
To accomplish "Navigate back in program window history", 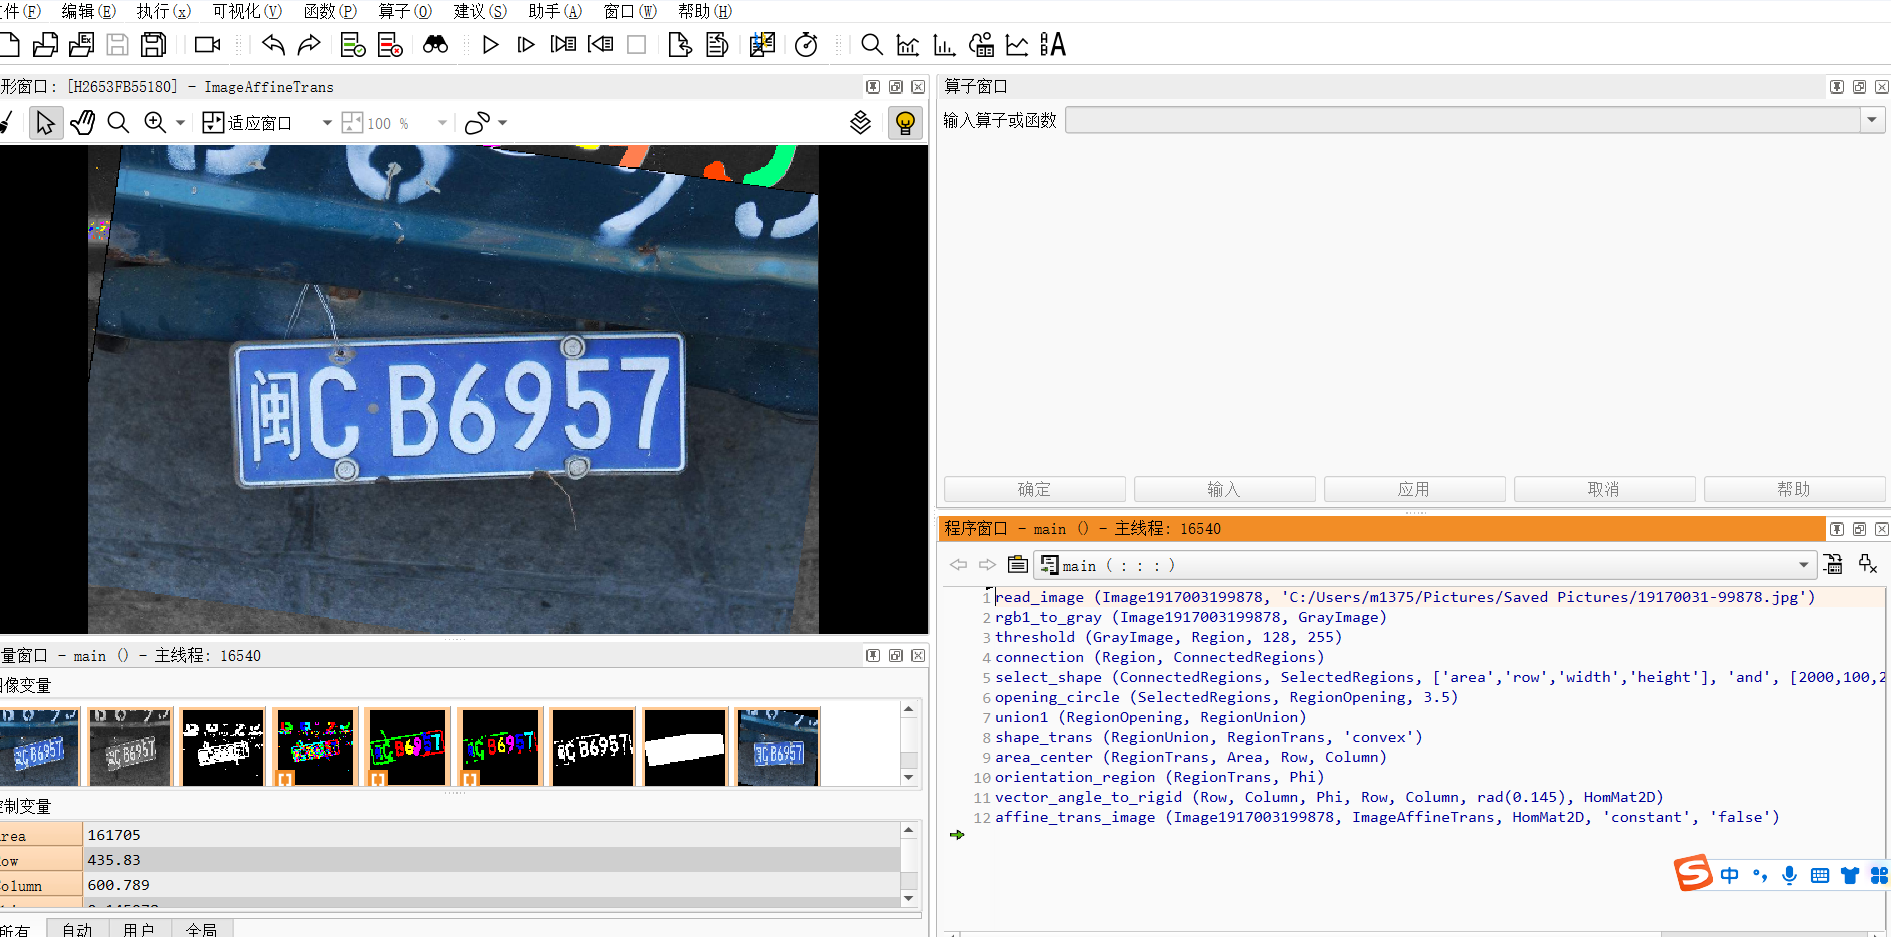I will pyautogui.click(x=958, y=565).
